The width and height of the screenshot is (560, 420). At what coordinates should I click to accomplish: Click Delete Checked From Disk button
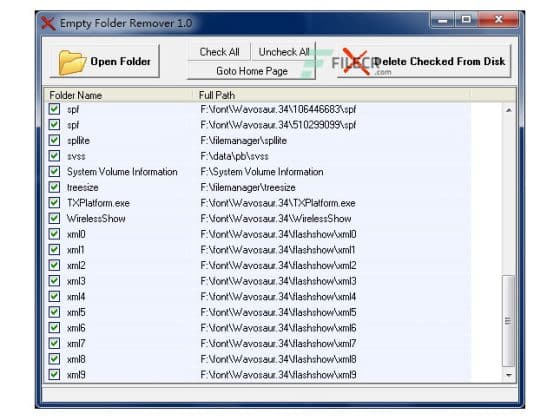pyautogui.click(x=424, y=61)
